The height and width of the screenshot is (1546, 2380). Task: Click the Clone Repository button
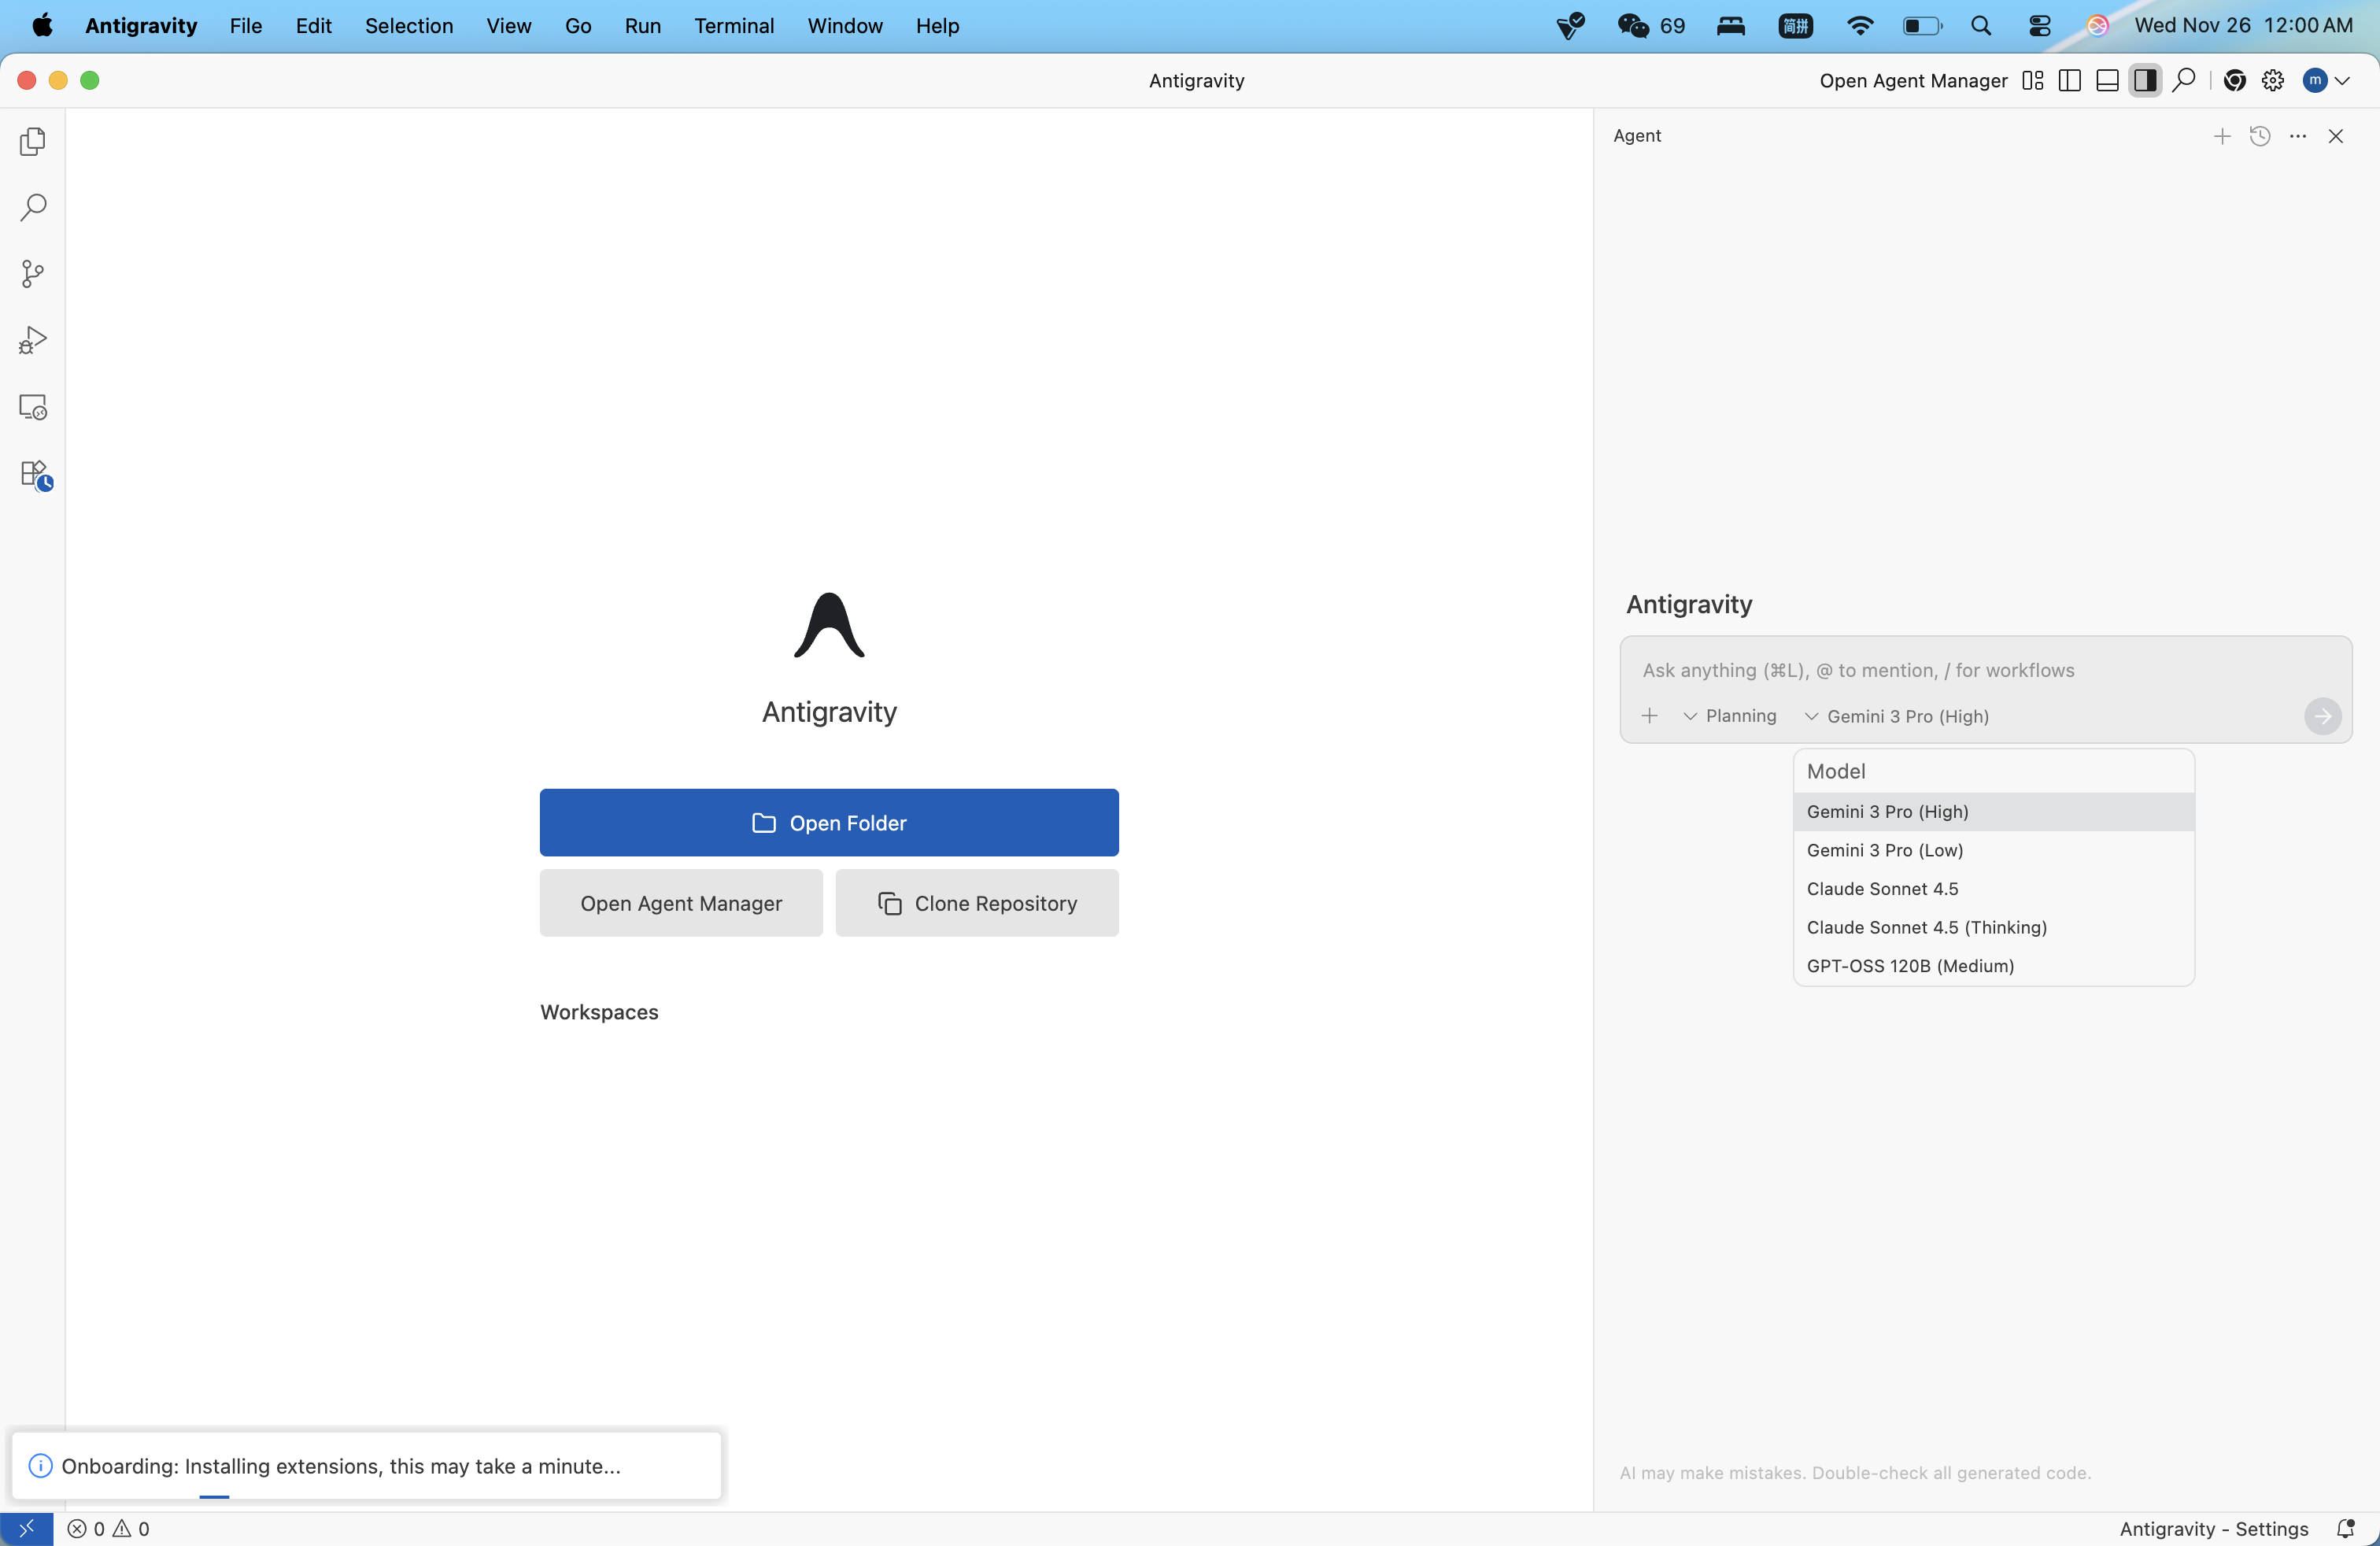[976, 903]
